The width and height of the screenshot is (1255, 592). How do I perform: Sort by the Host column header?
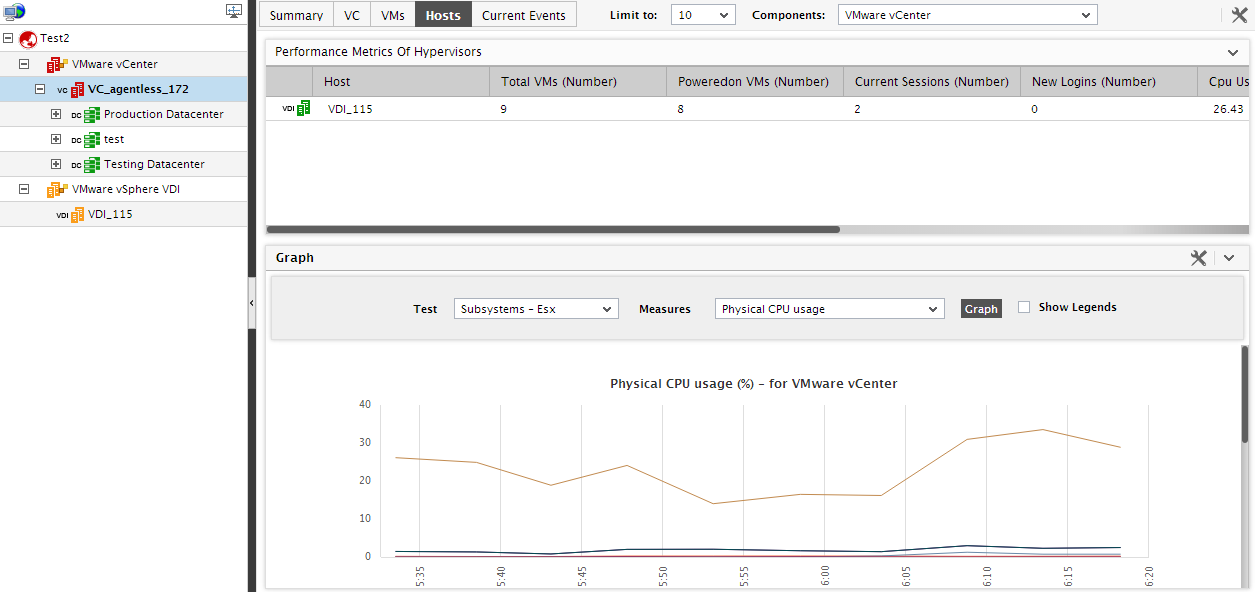click(400, 82)
